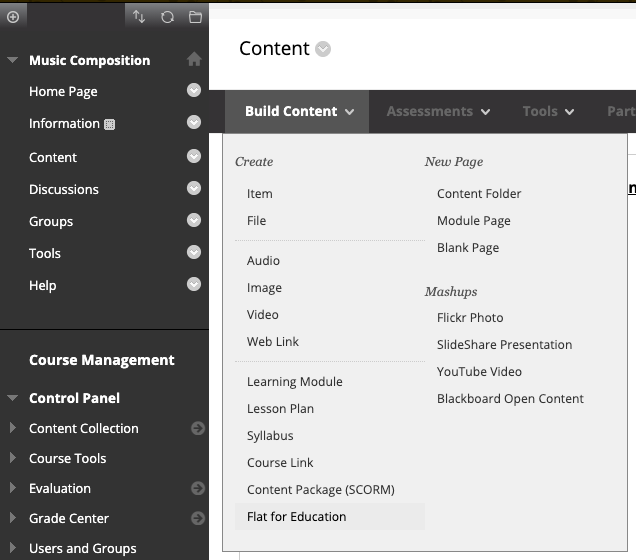Select SlideShare Presentation mashup
The height and width of the screenshot is (560, 636).
pyautogui.click(x=504, y=345)
